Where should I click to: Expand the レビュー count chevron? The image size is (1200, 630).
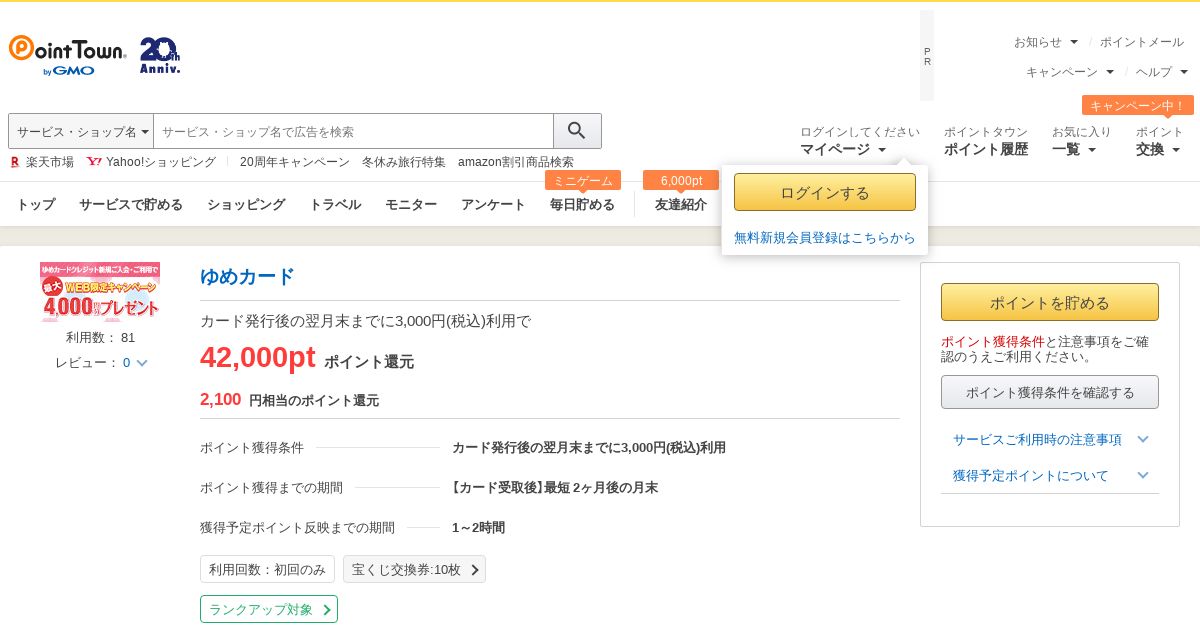coord(141,363)
